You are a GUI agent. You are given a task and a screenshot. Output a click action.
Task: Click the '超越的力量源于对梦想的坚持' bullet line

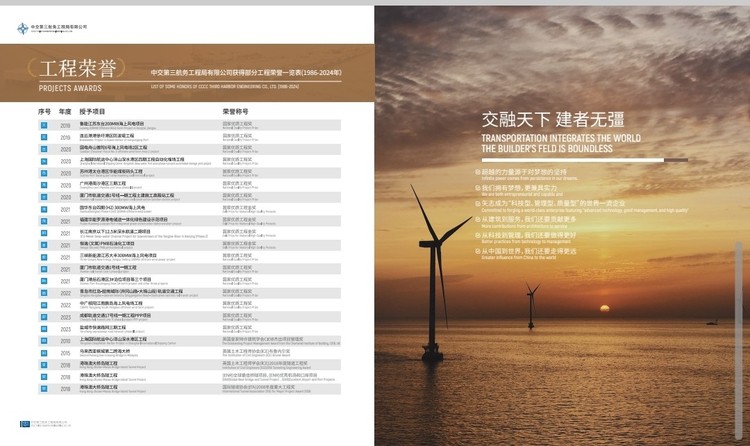[526, 174]
